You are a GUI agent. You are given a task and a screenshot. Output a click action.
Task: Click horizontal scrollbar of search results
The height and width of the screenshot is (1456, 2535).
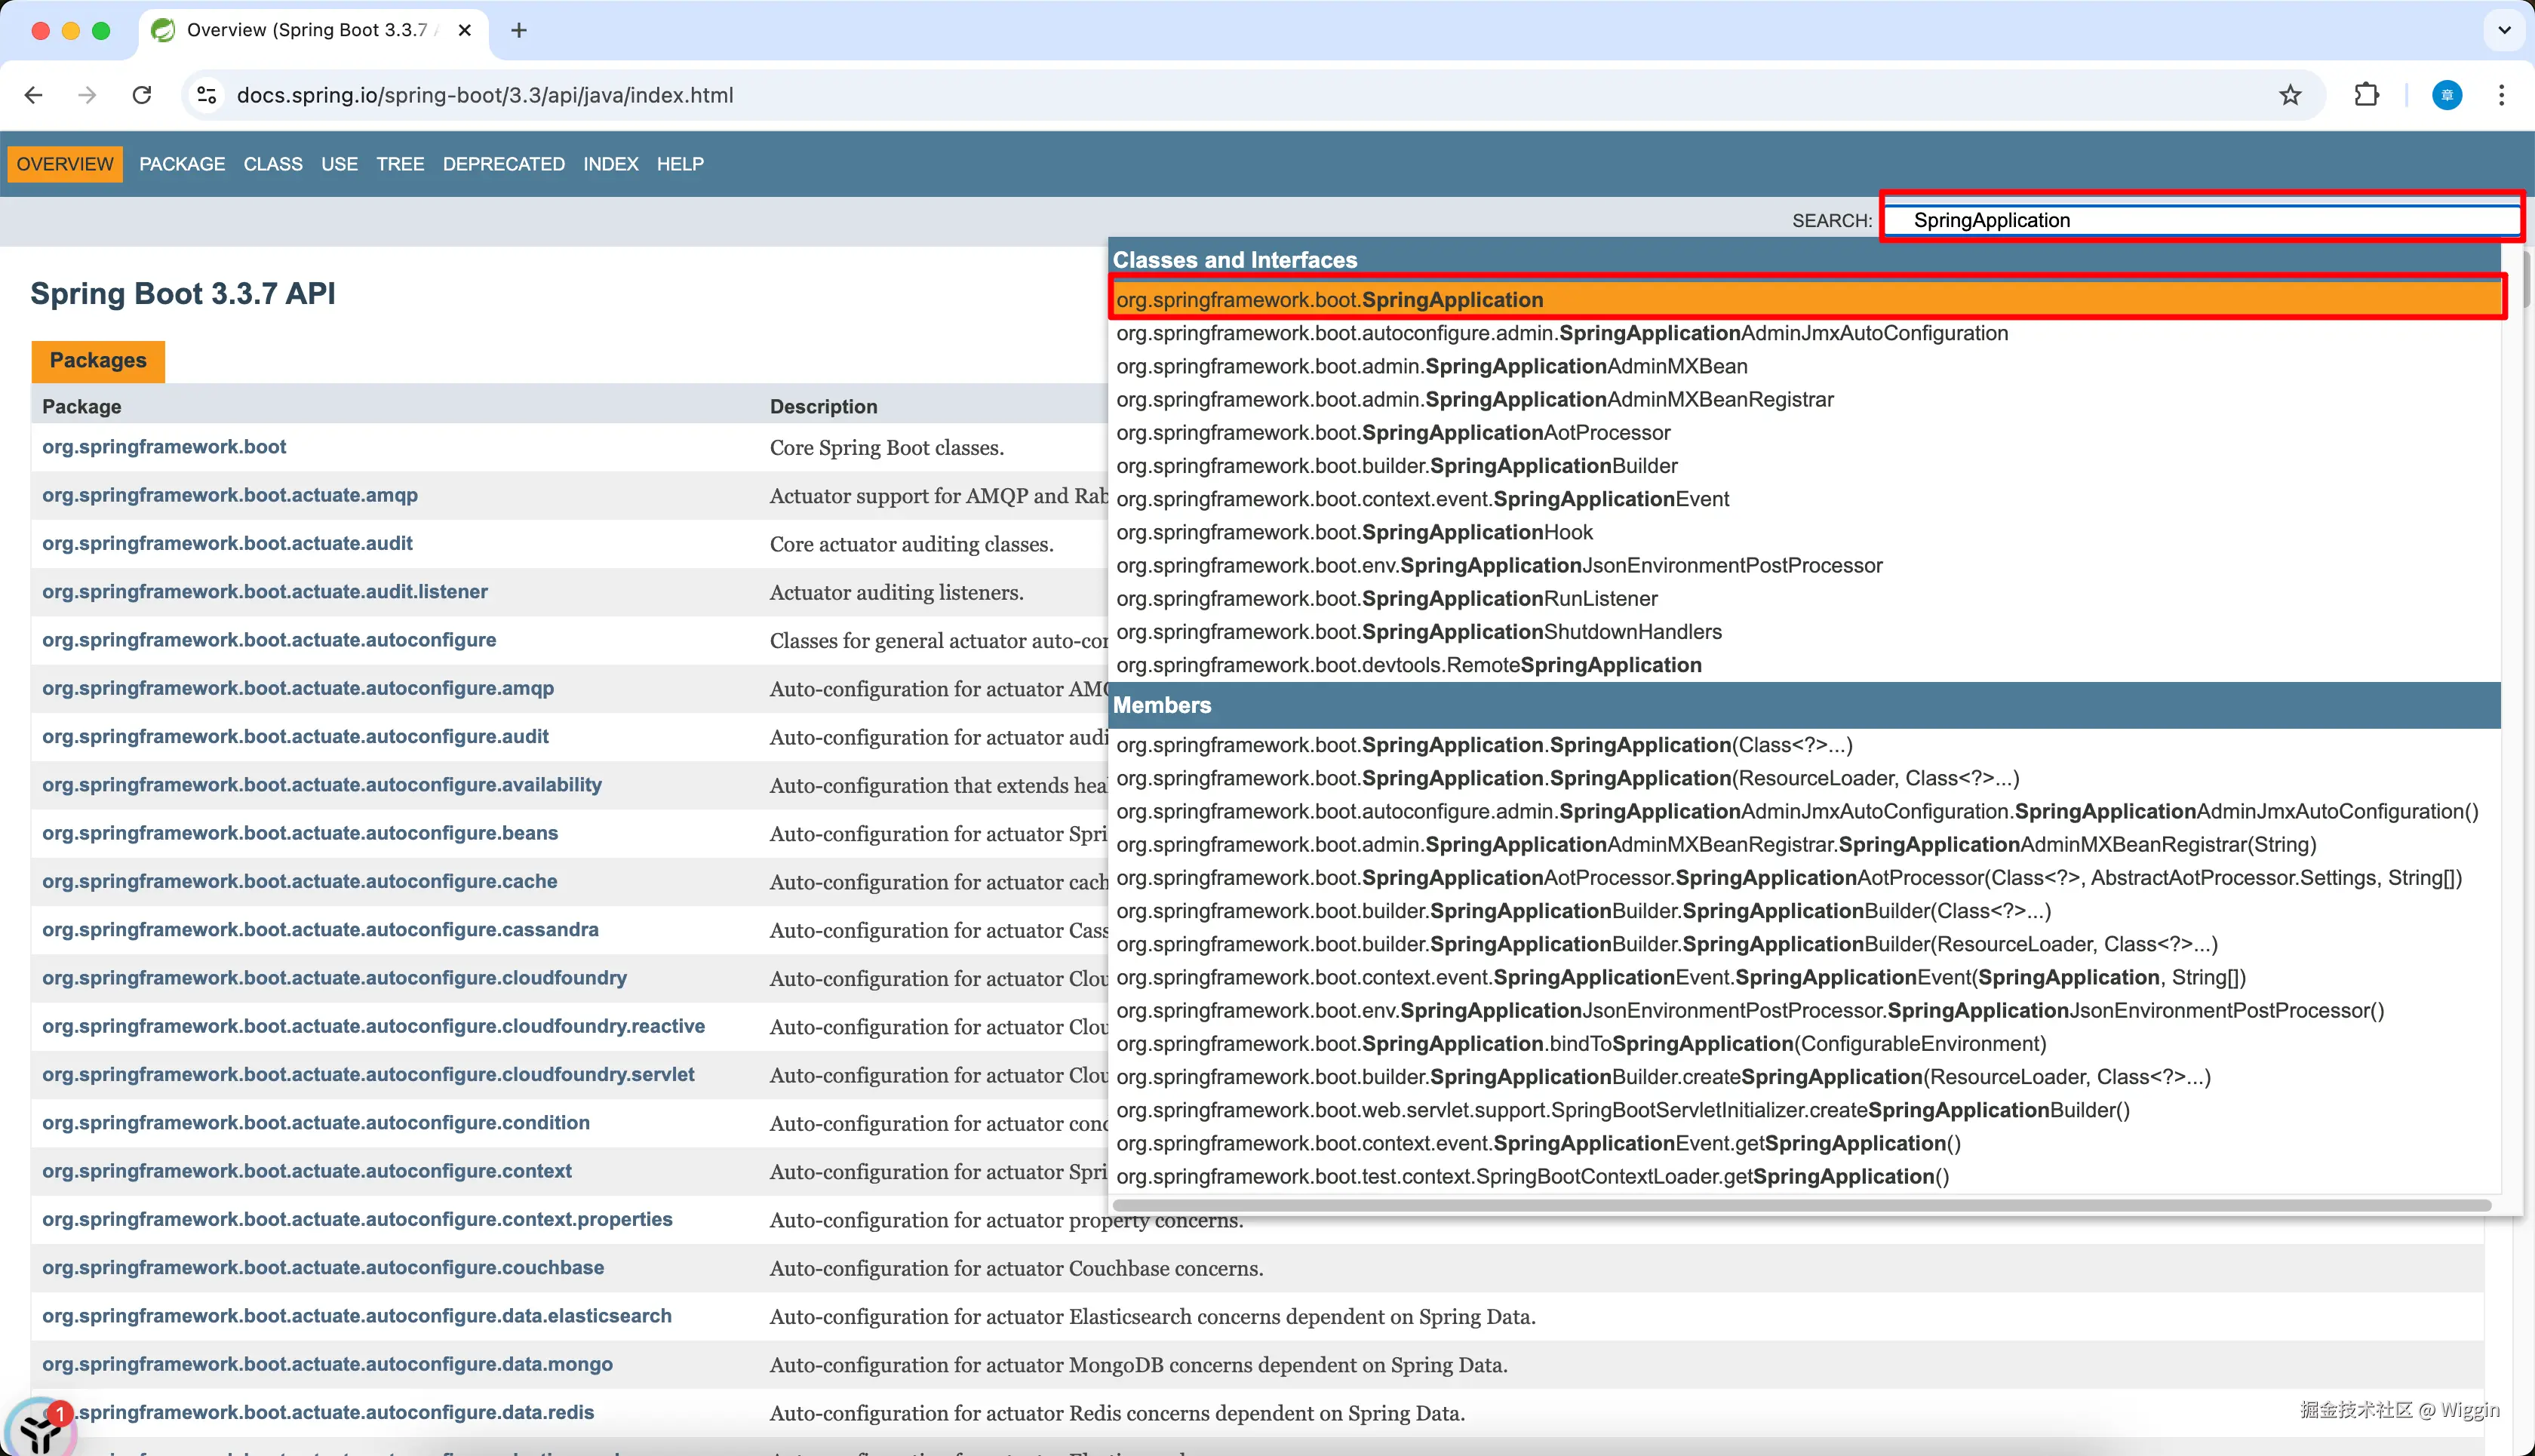click(1800, 1205)
